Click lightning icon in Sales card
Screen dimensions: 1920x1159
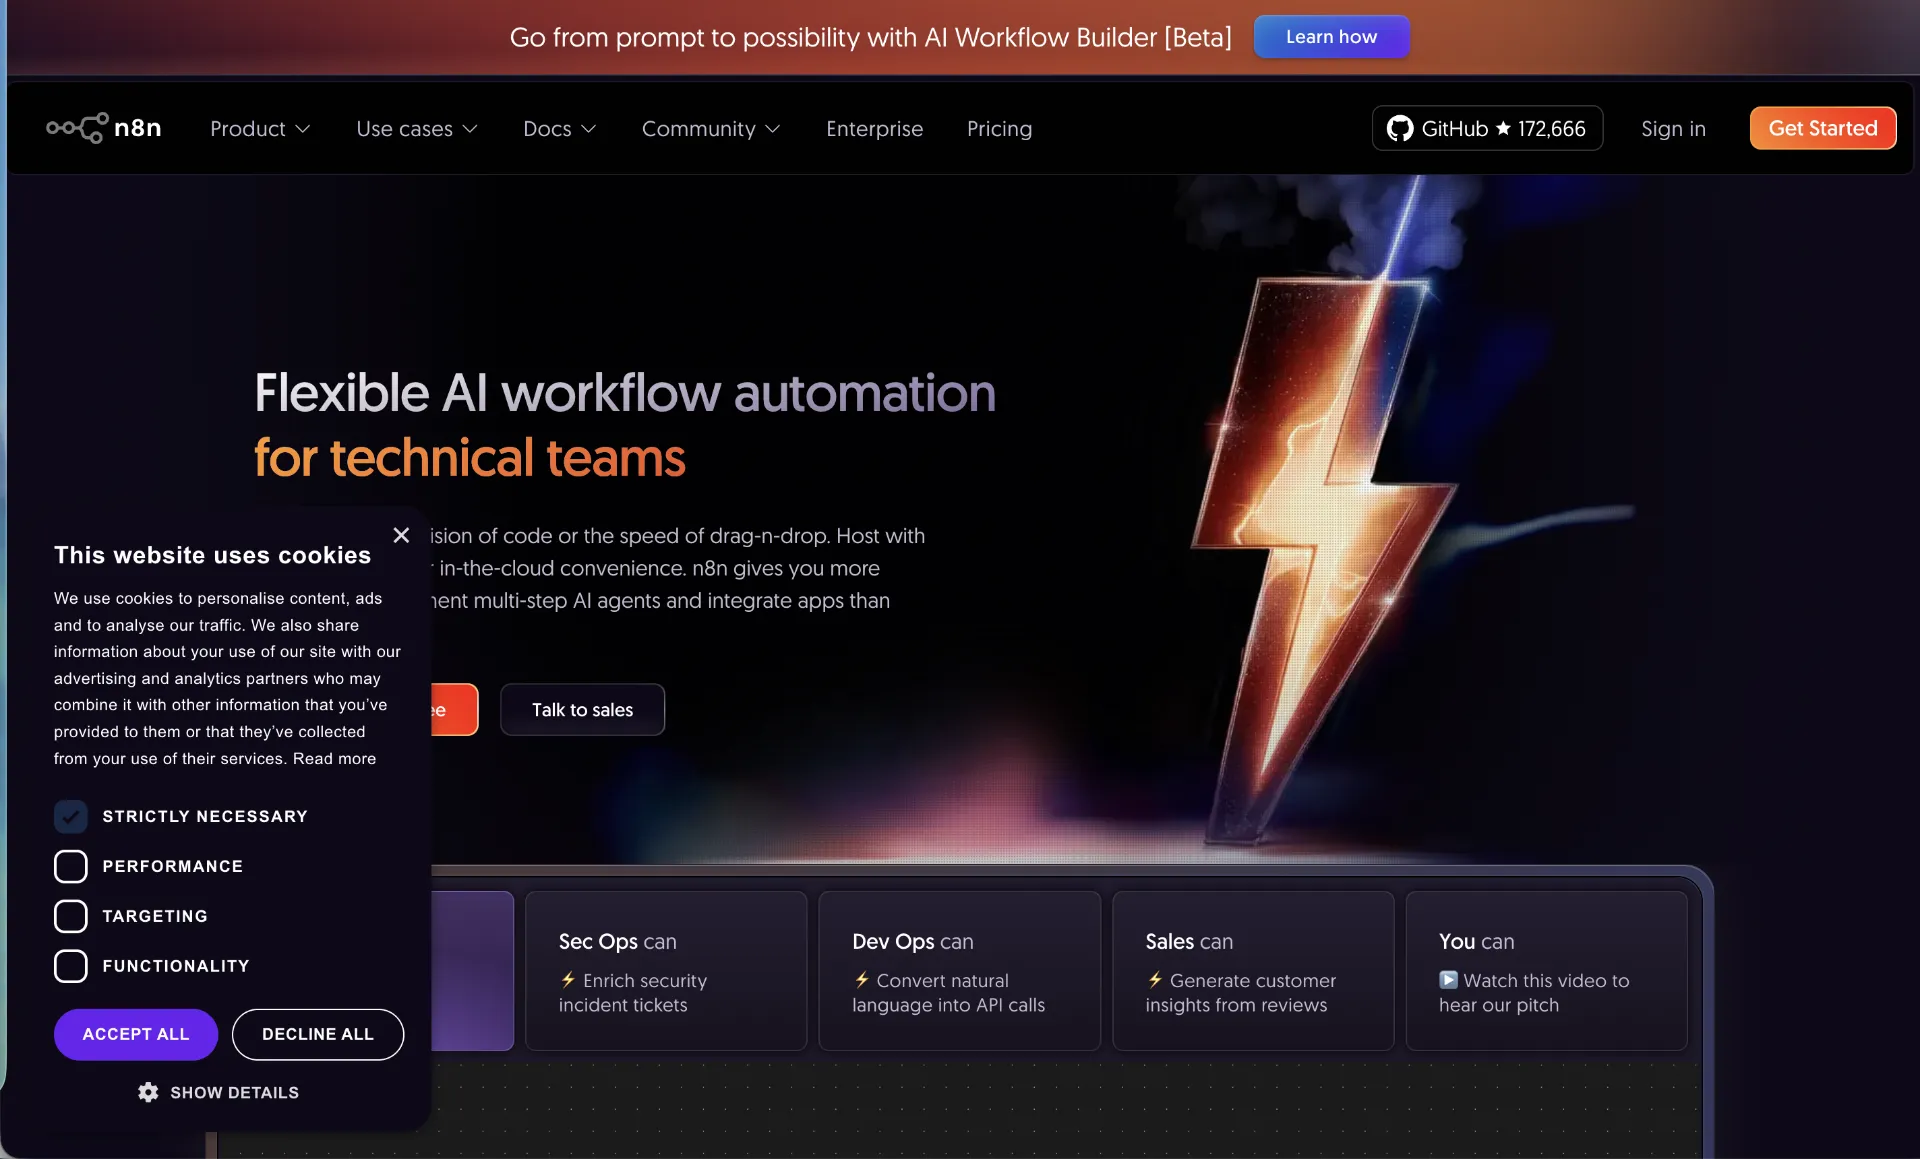pyautogui.click(x=1155, y=980)
